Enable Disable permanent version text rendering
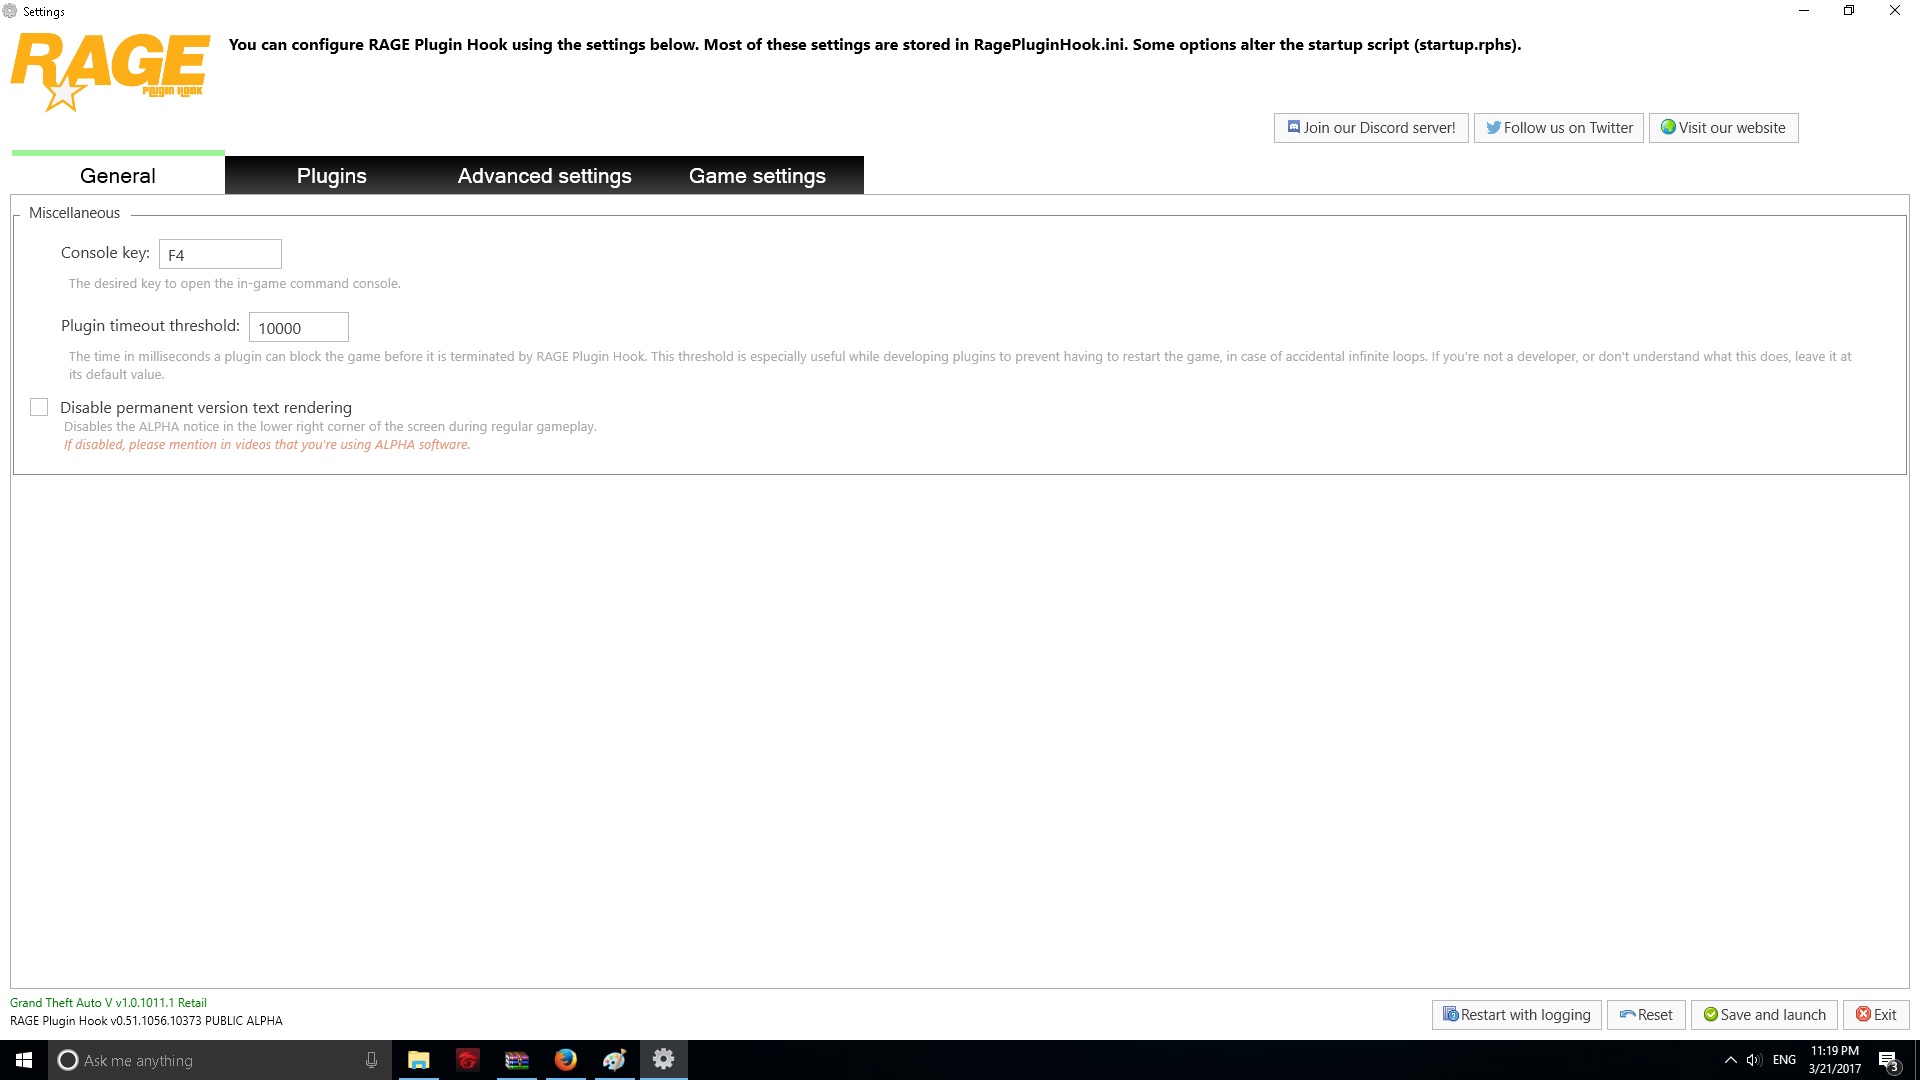This screenshot has width=1920, height=1080. (x=39, y=407)
